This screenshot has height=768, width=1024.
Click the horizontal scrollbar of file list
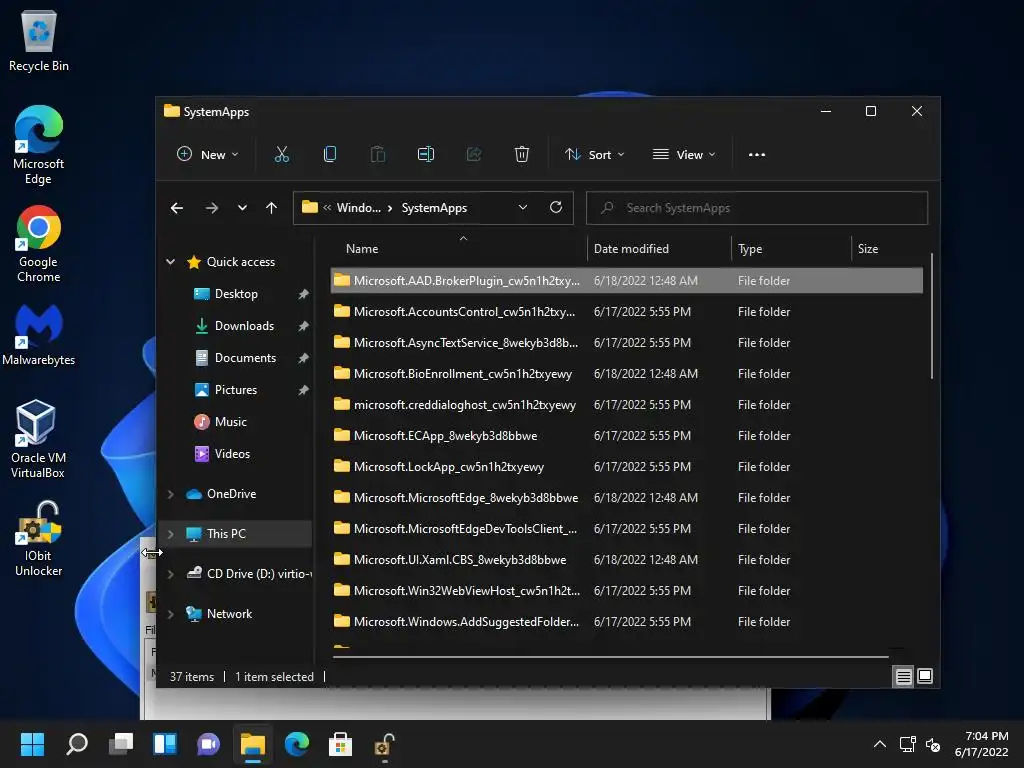point(611,656)
